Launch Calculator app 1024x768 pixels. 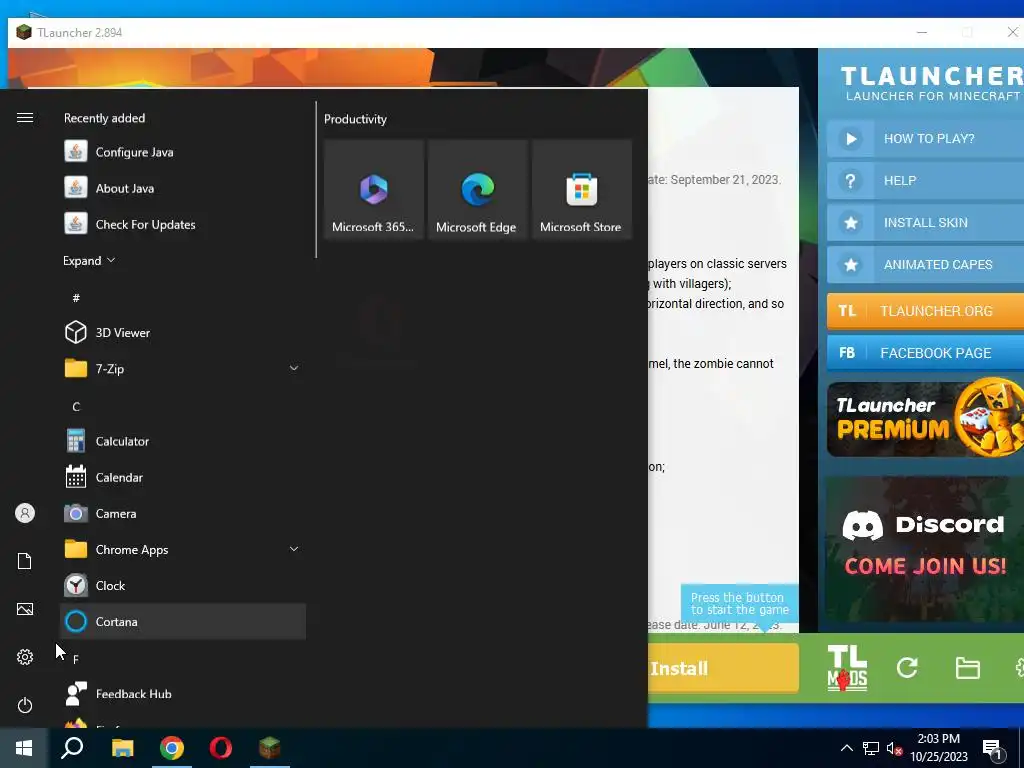[x=183, y=441]
